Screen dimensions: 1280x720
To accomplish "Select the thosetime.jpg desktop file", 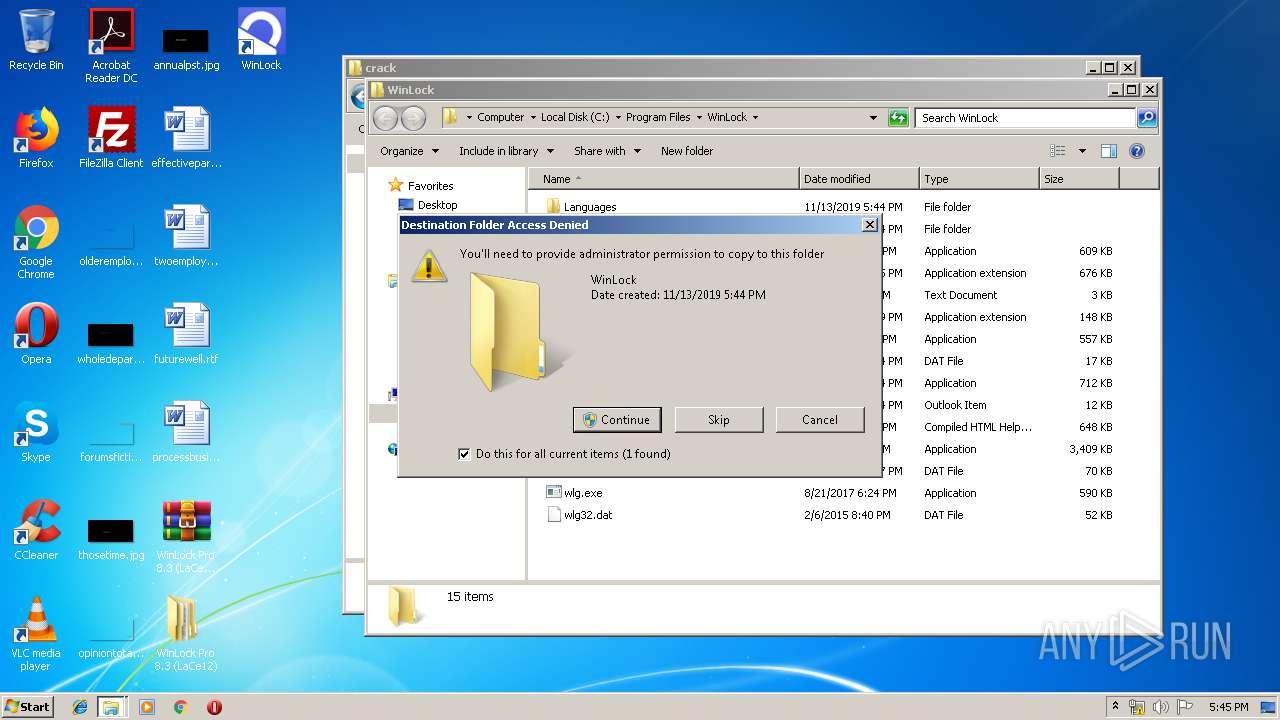I will (111, 538).
